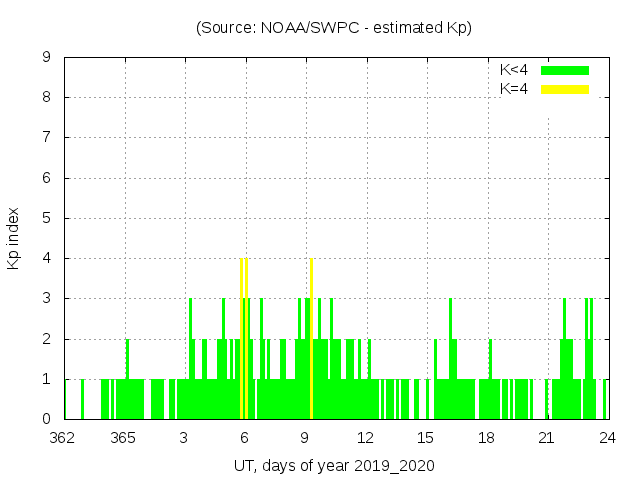Viewport: 640px width, 480px height.
Task: Click the y-axis tick label 9
Action: coord(47,57)
